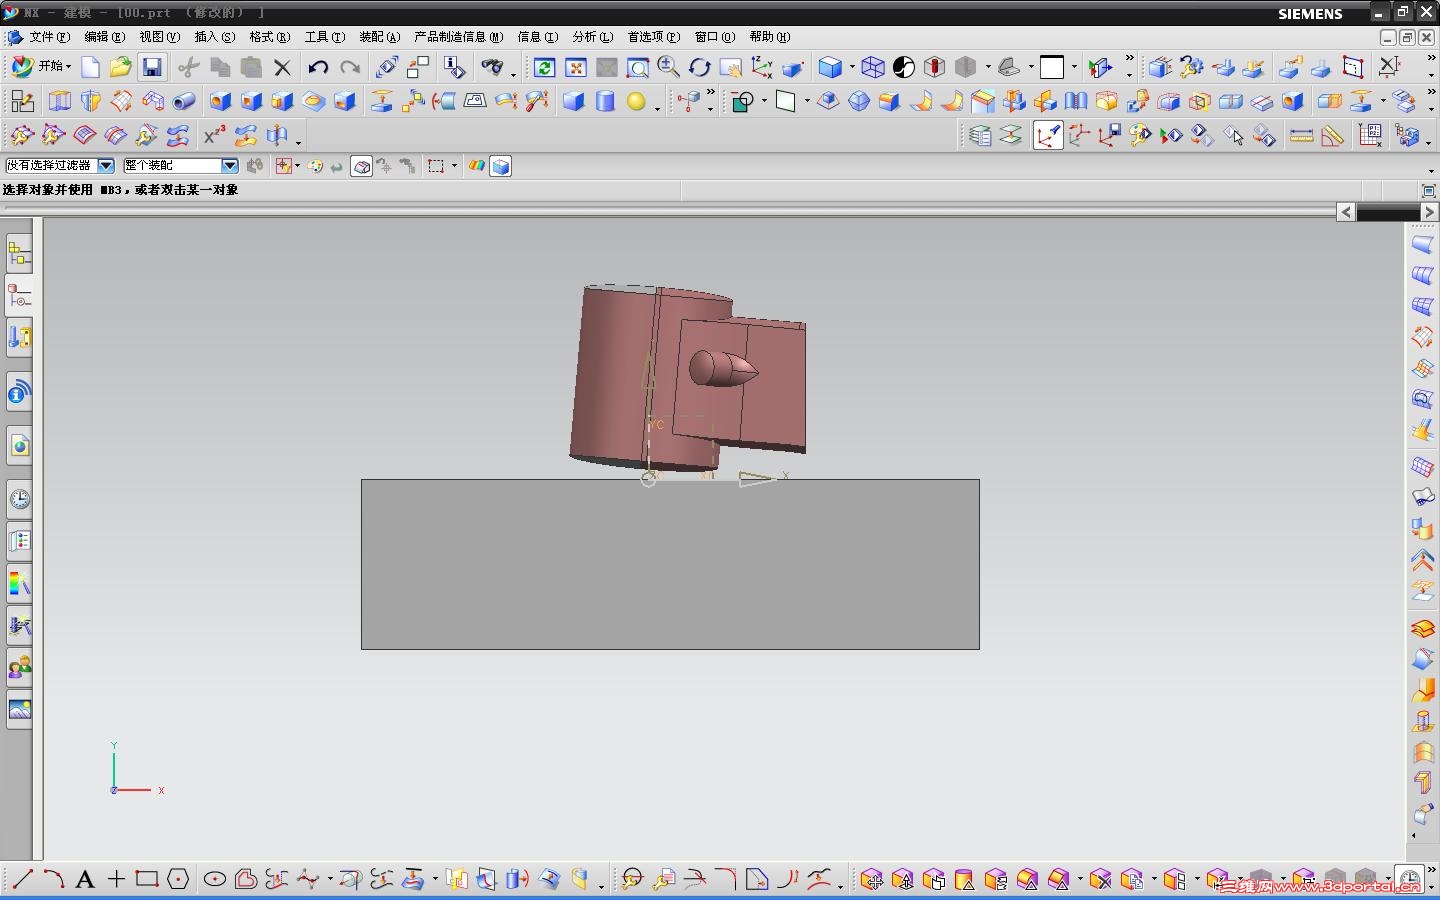1440x900 pixels.
Task: Expand the background color dropdown arrow
Action: tap(1074, 67)
